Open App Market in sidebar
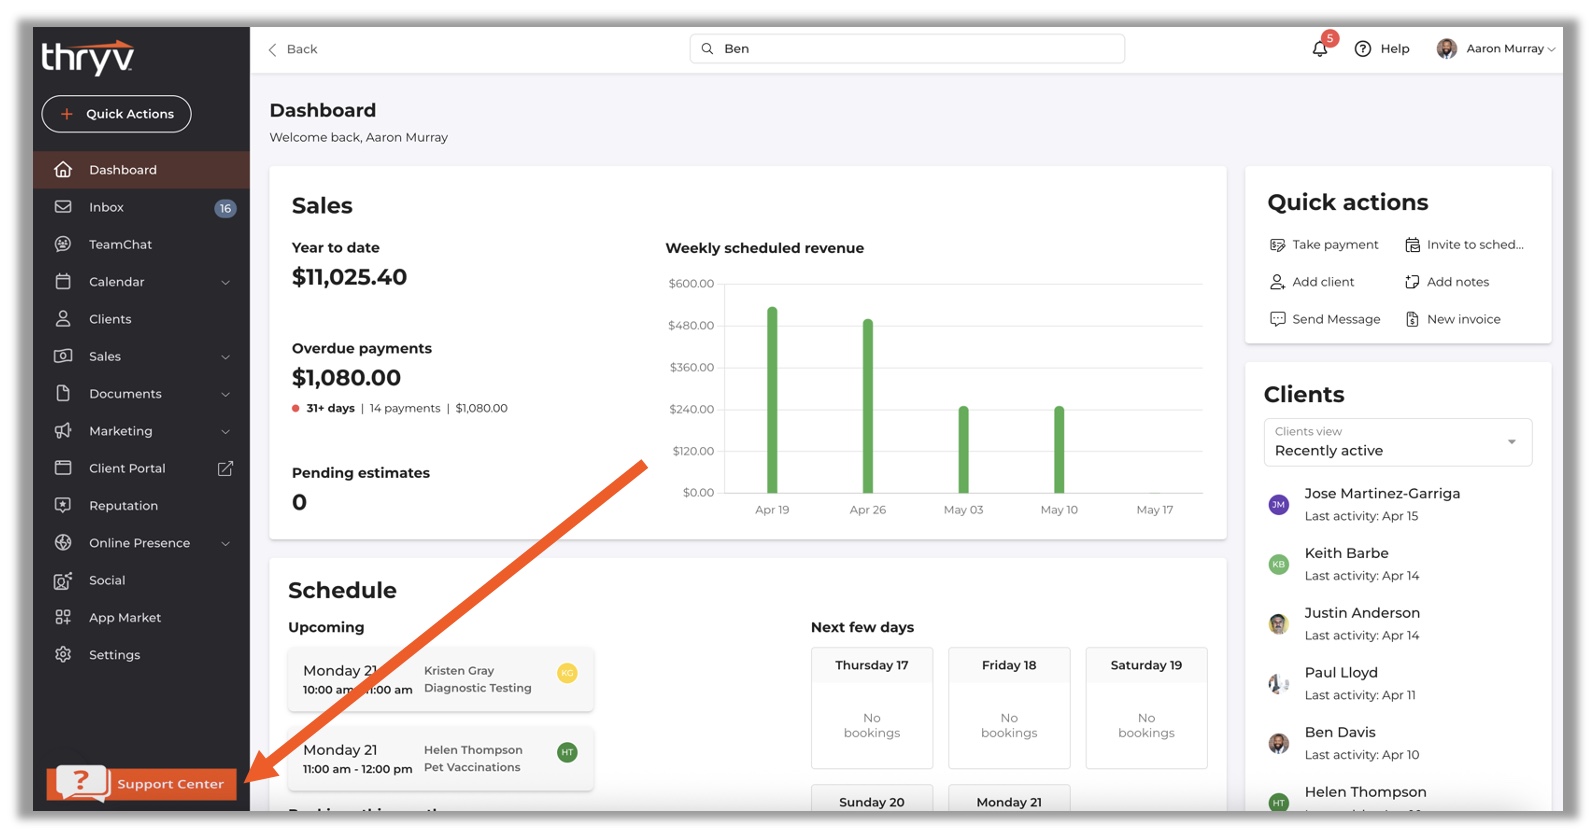The image size is (1596, 834). 141,617
